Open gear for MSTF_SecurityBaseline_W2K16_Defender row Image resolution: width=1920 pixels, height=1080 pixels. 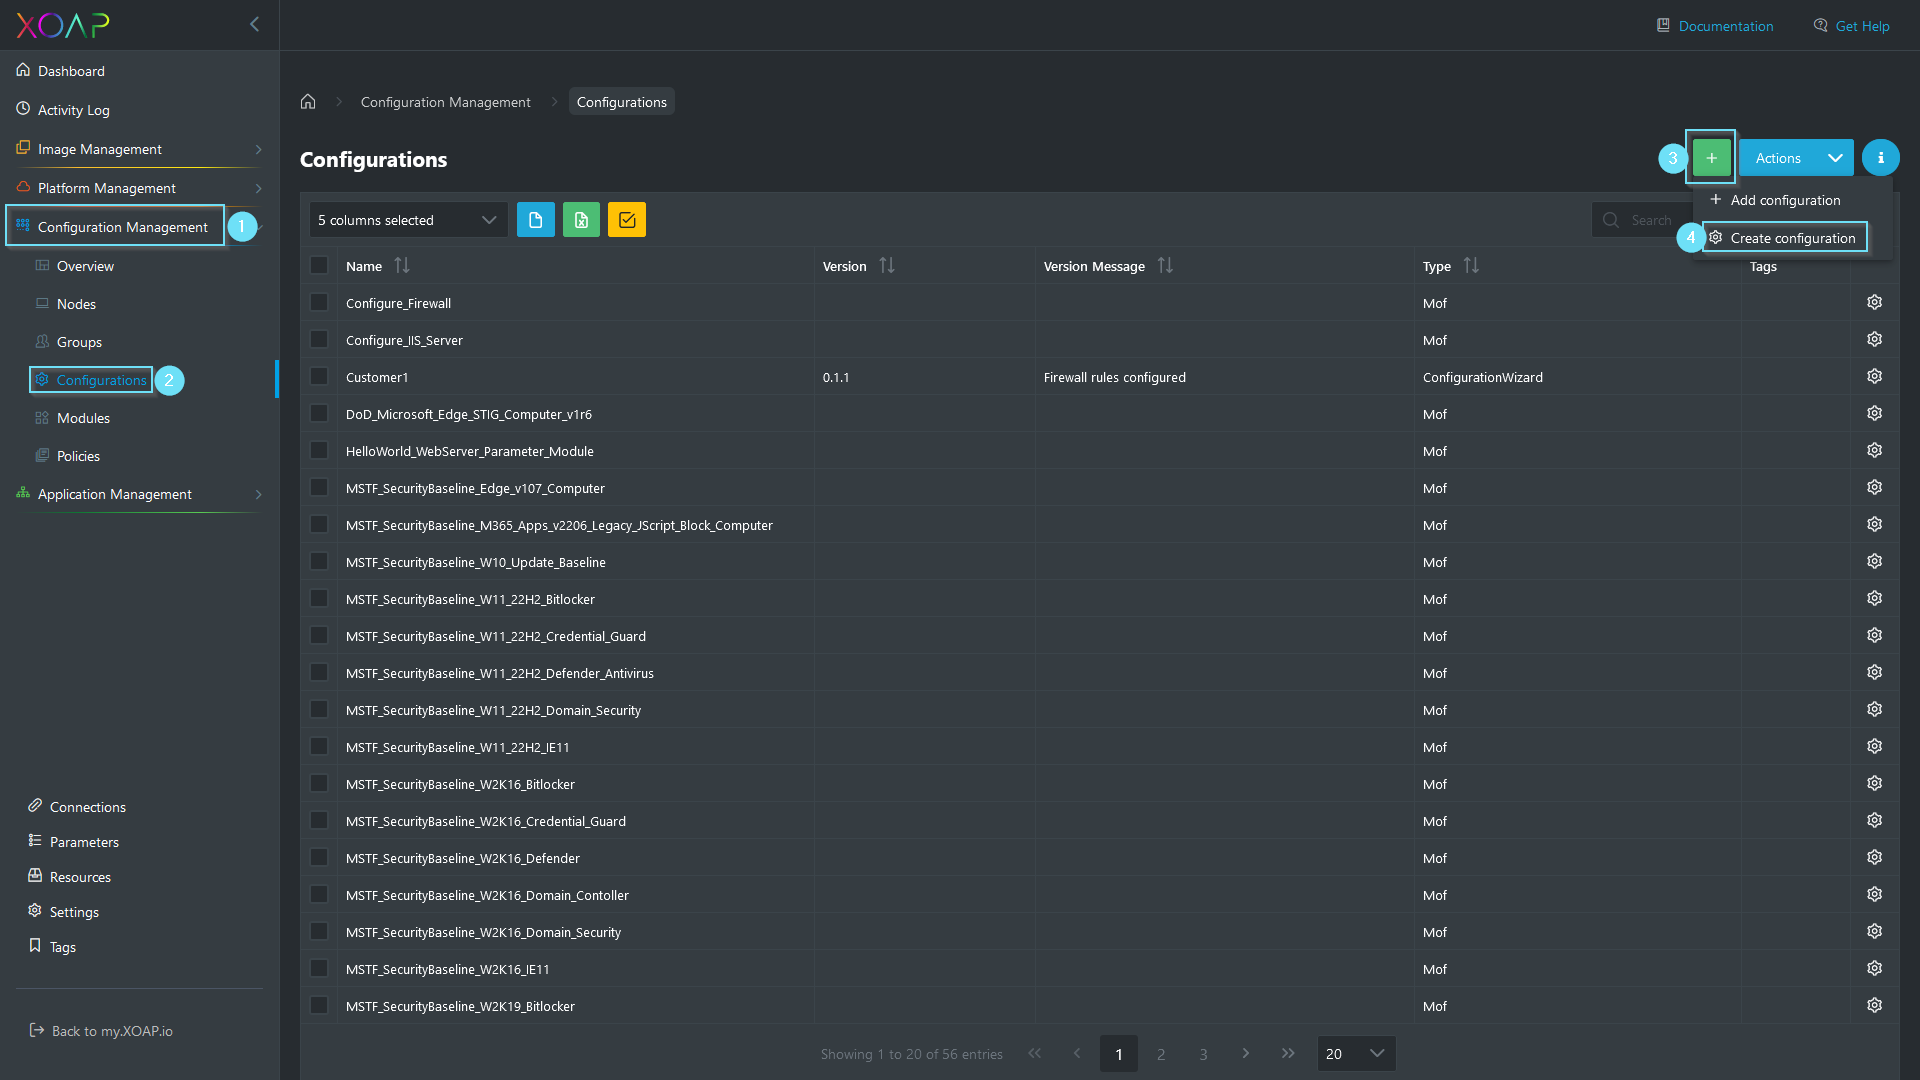(x=1874, y=857)
